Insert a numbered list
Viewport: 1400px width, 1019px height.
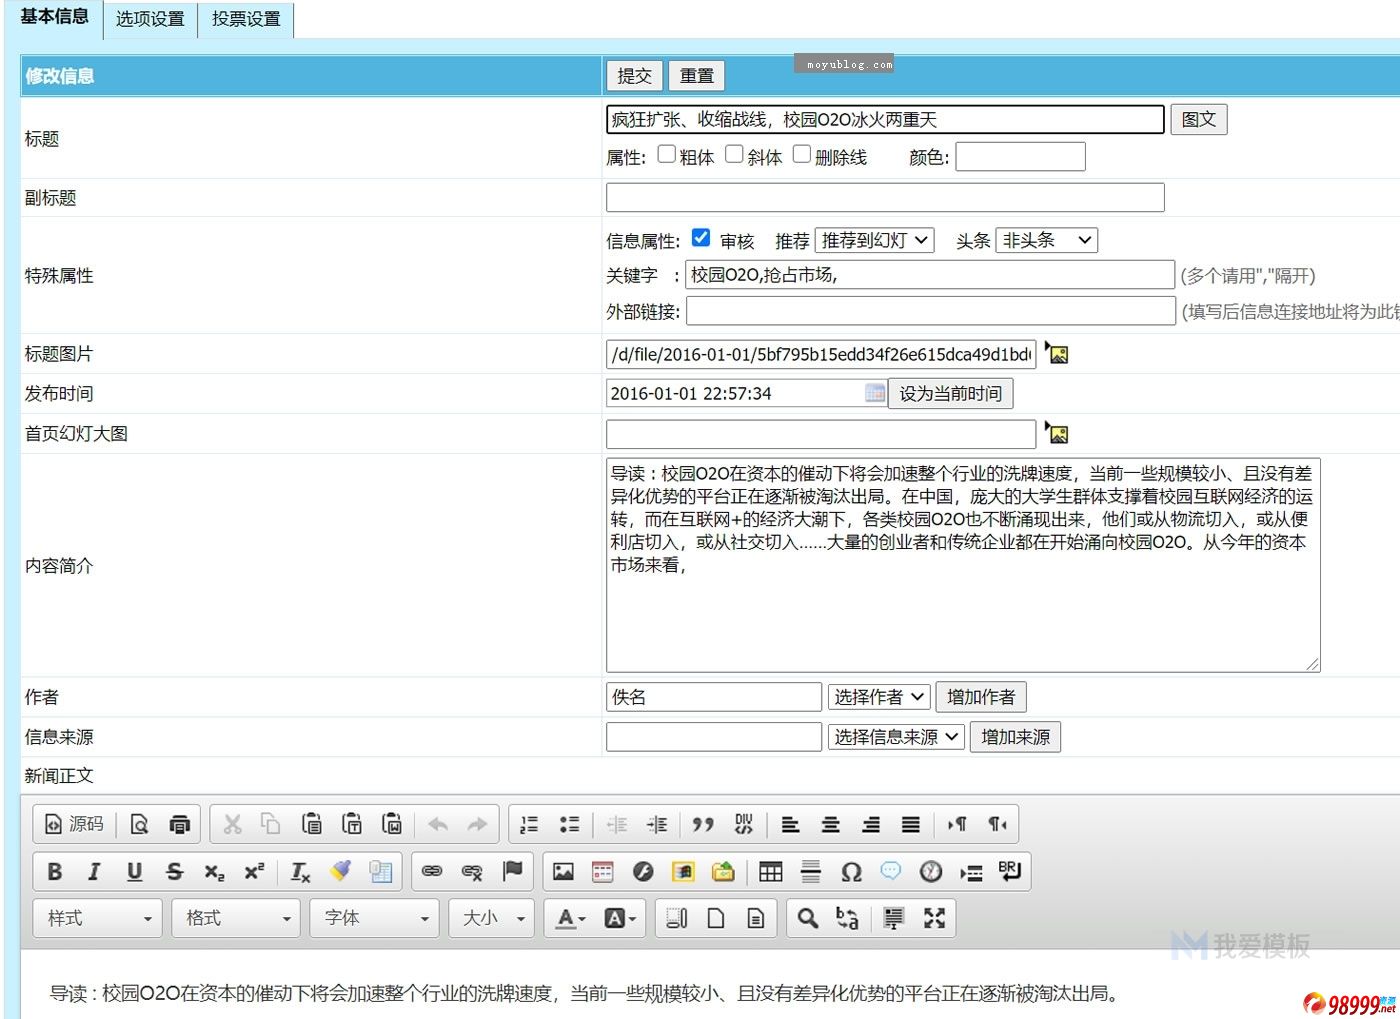click(529, 824)
